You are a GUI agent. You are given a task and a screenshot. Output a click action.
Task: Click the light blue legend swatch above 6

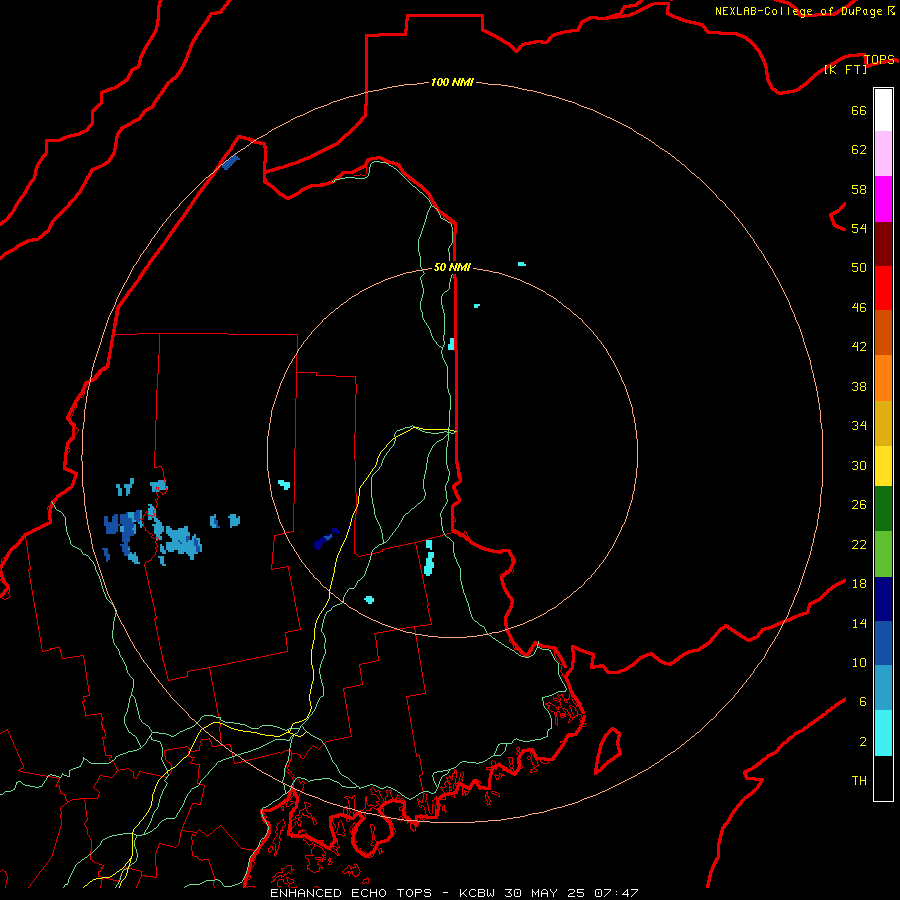pyautogui.click(x=883, y=688)
